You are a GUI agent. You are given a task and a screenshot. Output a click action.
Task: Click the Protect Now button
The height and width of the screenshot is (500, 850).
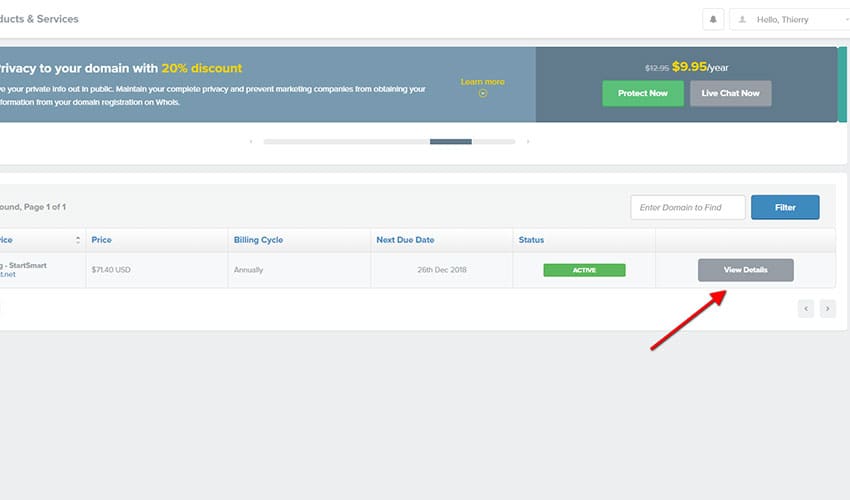click(x=643, y=93)
